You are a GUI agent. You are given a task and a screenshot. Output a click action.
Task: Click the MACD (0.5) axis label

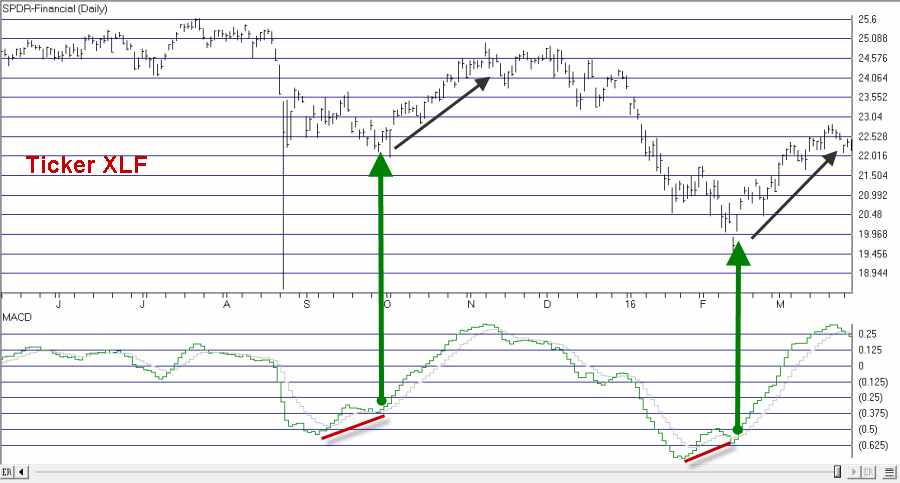pos(868,429)
